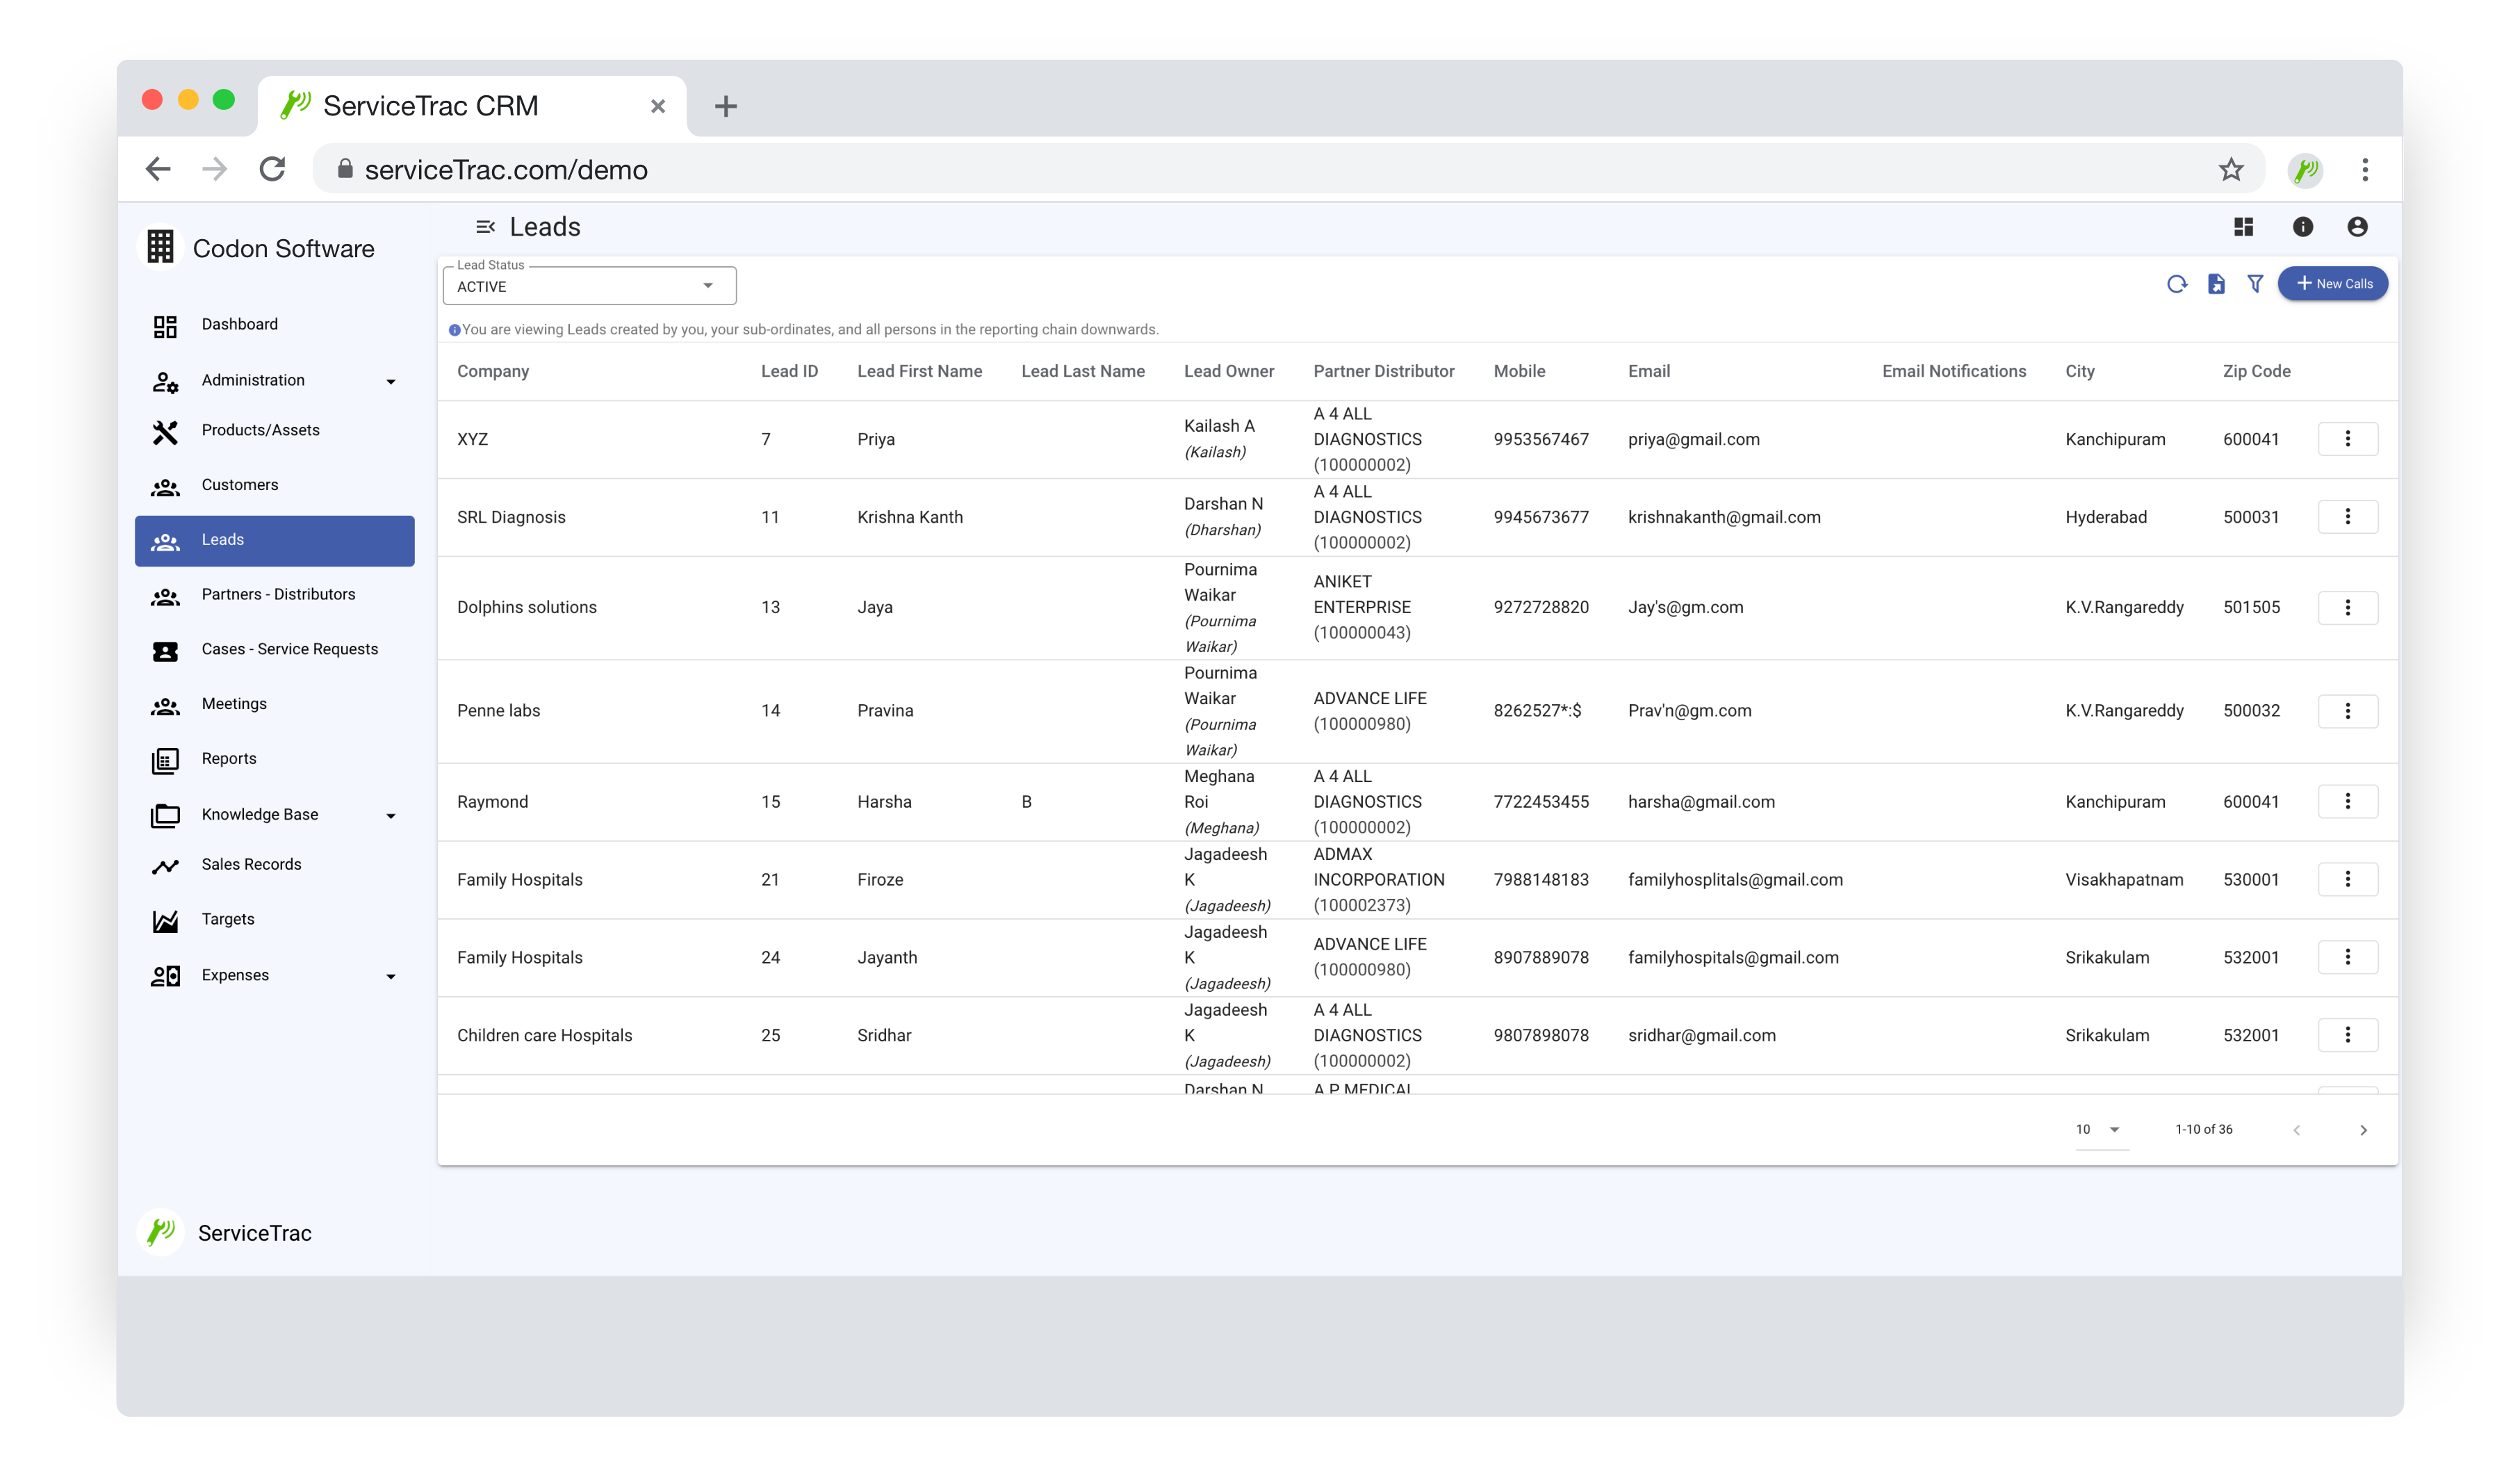Open the user account profile icon
Viewport: 2520px width, 1464px height.
click(x=2357, y=227)
